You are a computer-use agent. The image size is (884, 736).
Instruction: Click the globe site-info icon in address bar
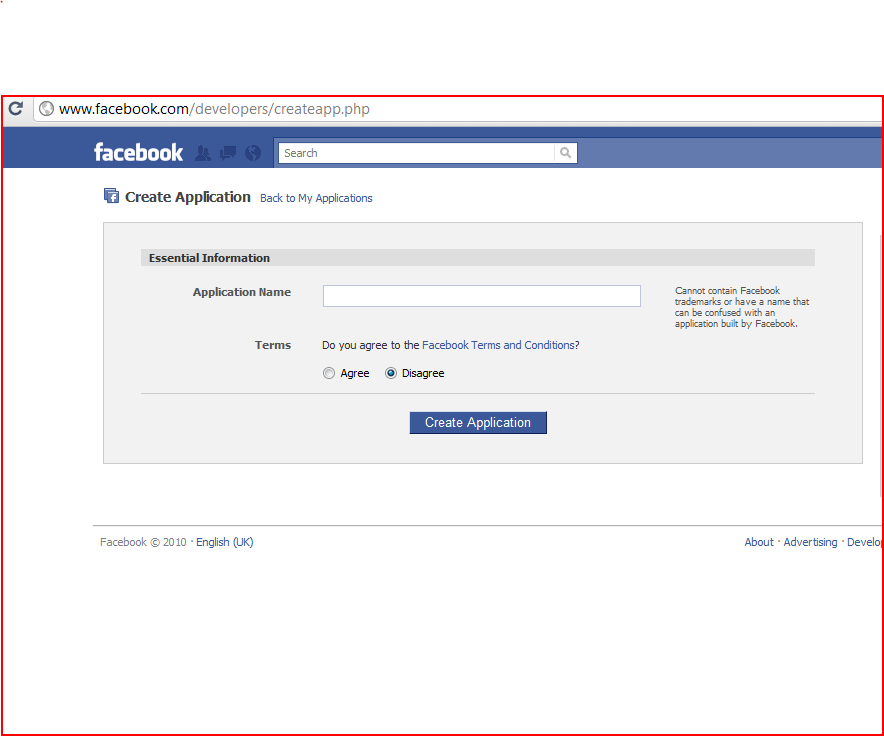point(47,108)
